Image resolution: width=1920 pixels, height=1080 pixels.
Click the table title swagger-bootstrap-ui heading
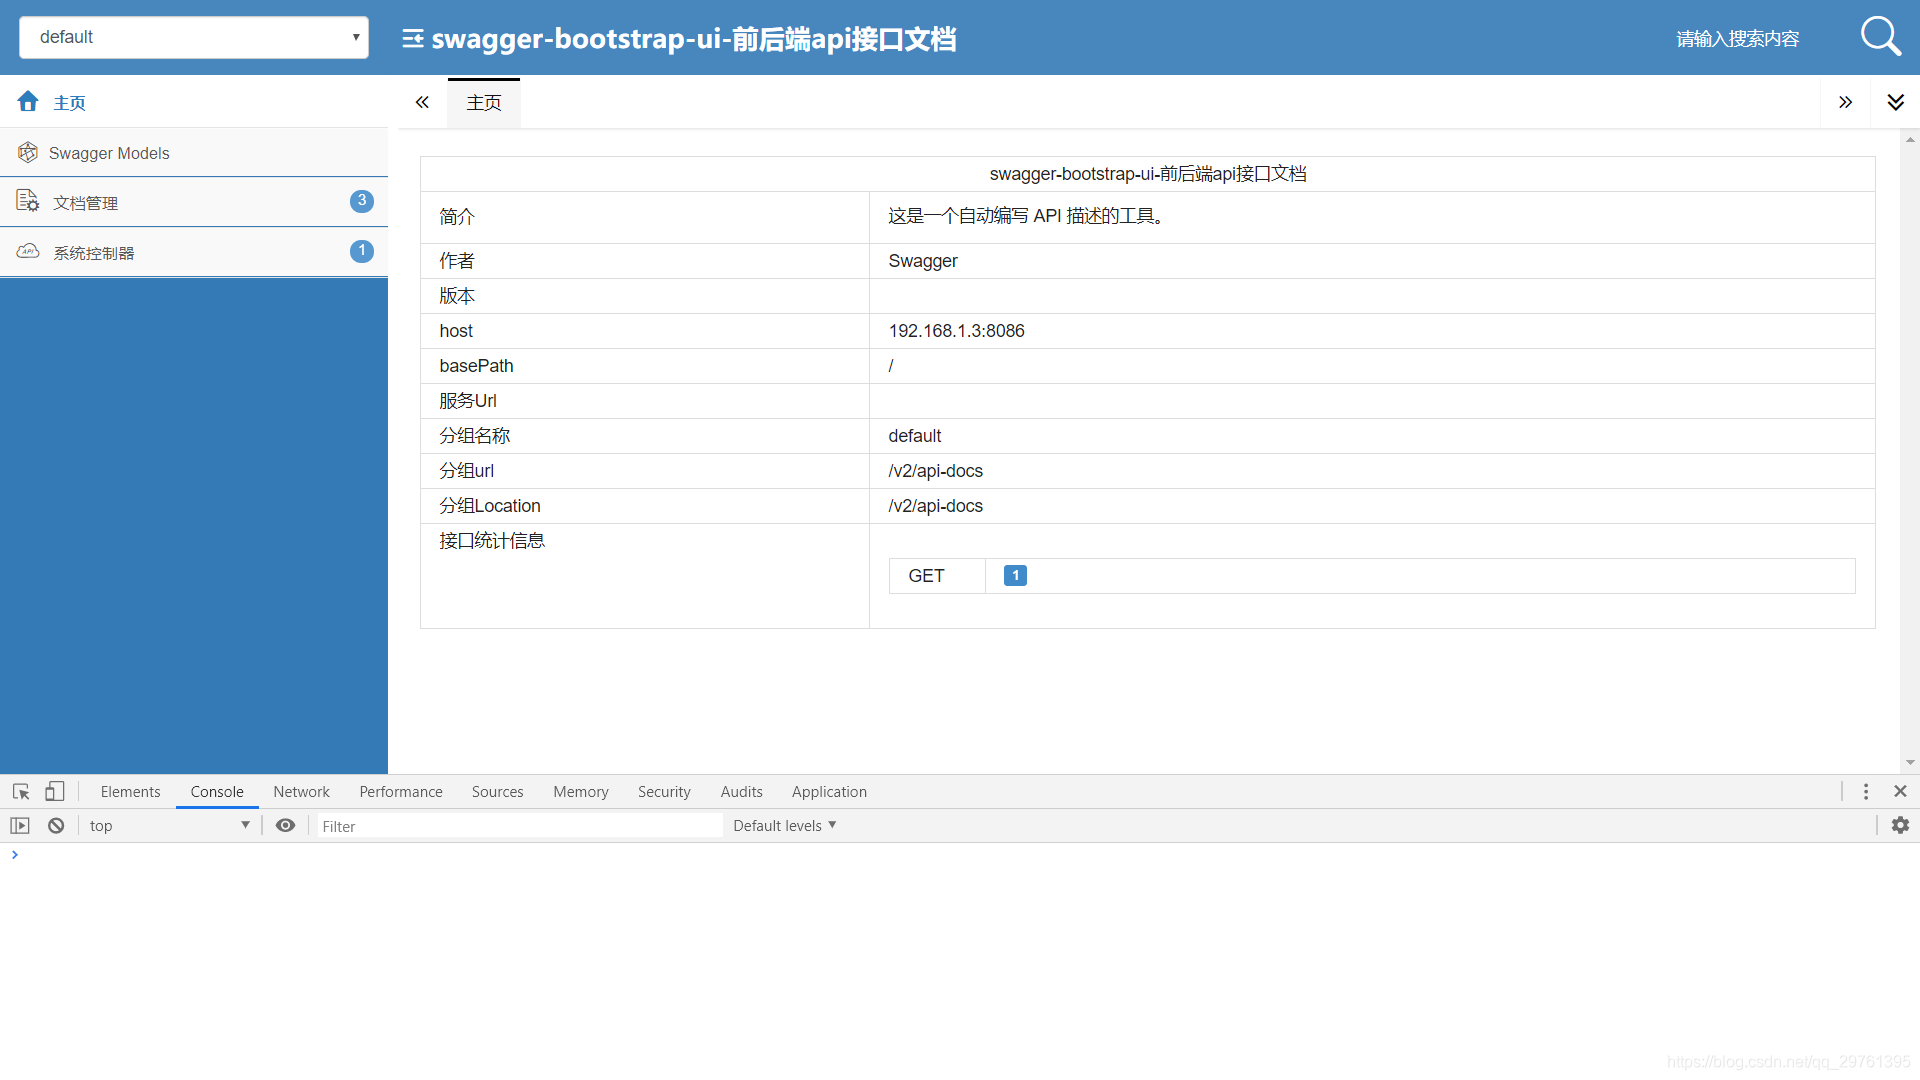pos(1147,174)
